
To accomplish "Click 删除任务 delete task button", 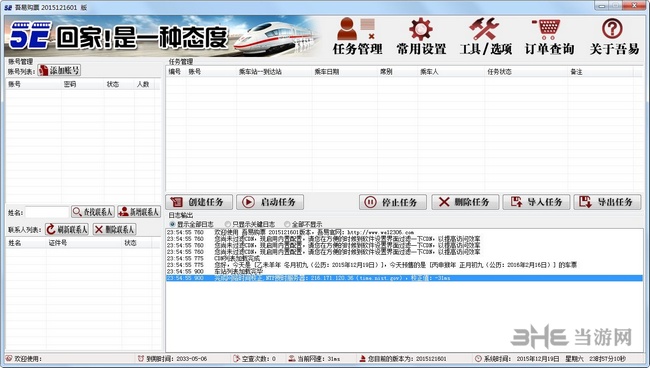I will coord(465,202).
